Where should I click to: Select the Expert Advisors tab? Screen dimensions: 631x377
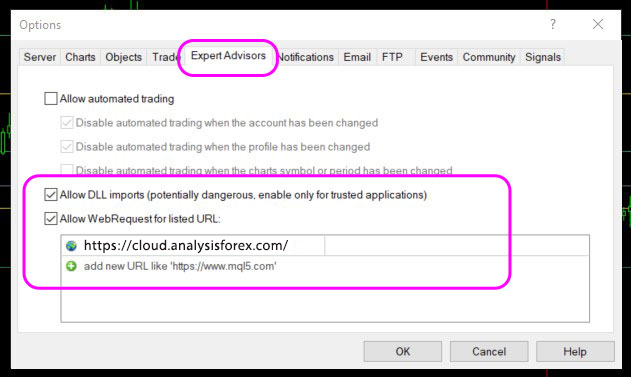click(x=228, y=56)
